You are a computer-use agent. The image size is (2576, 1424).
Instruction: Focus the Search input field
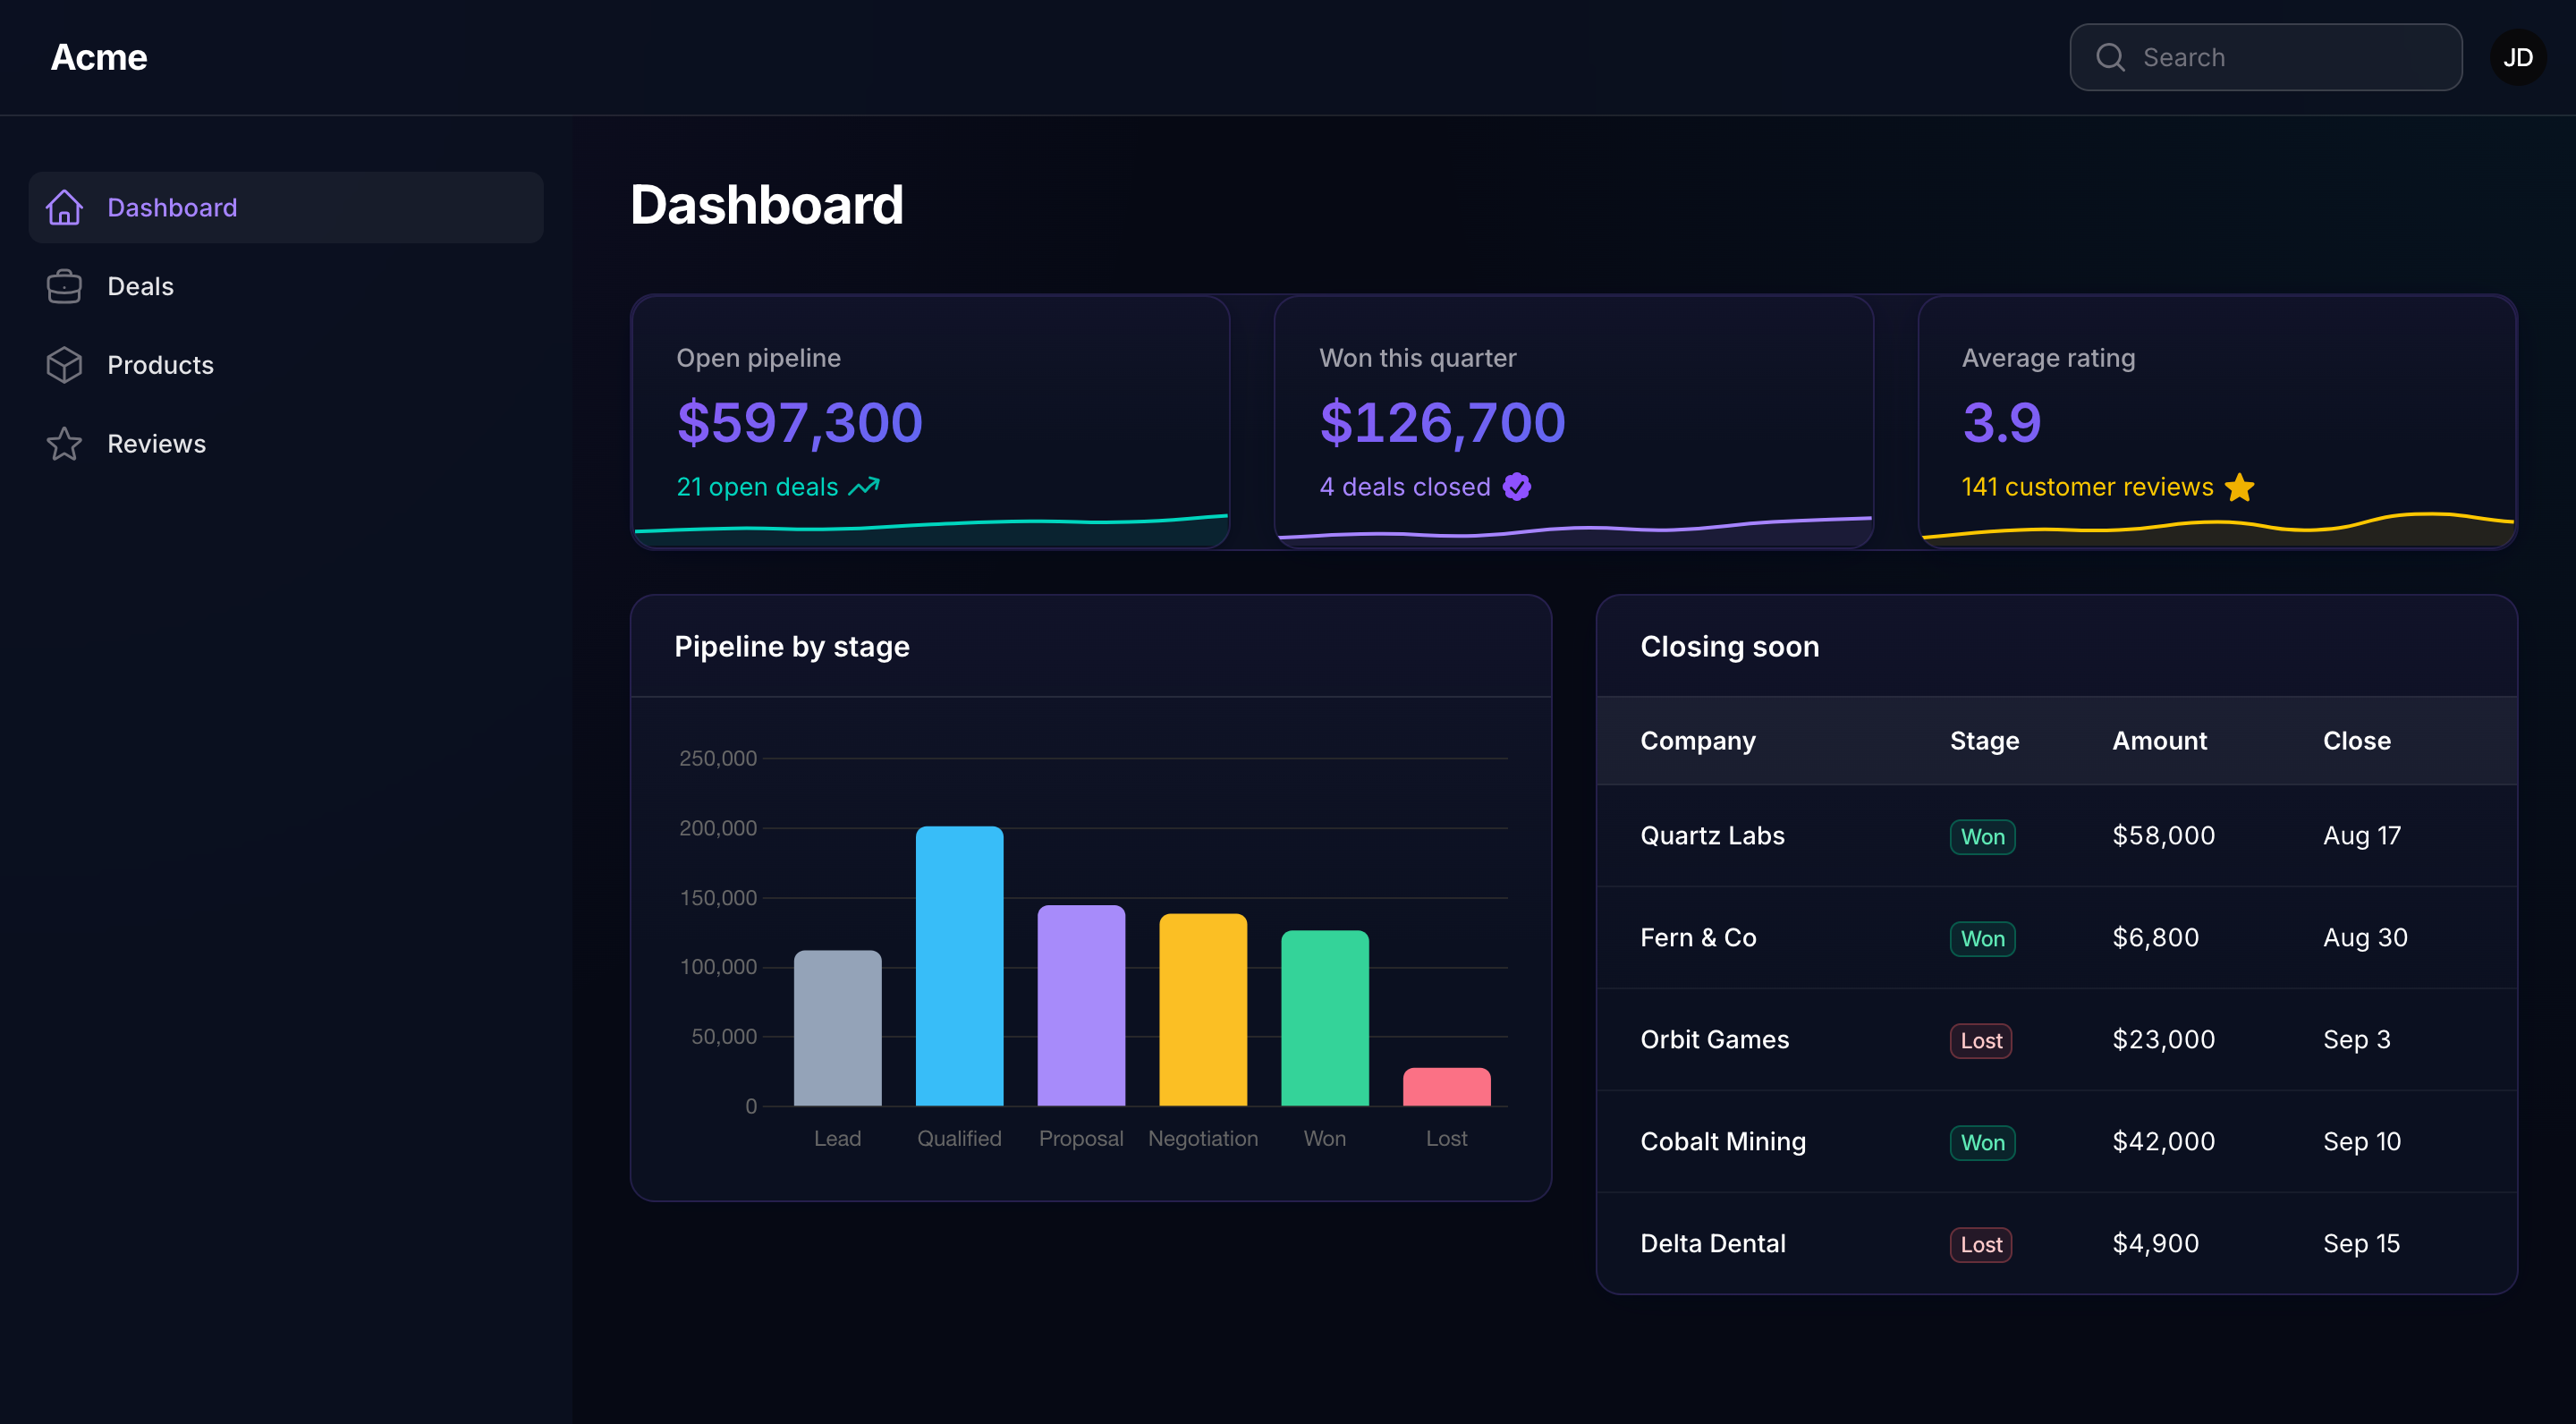[2265, 57]
